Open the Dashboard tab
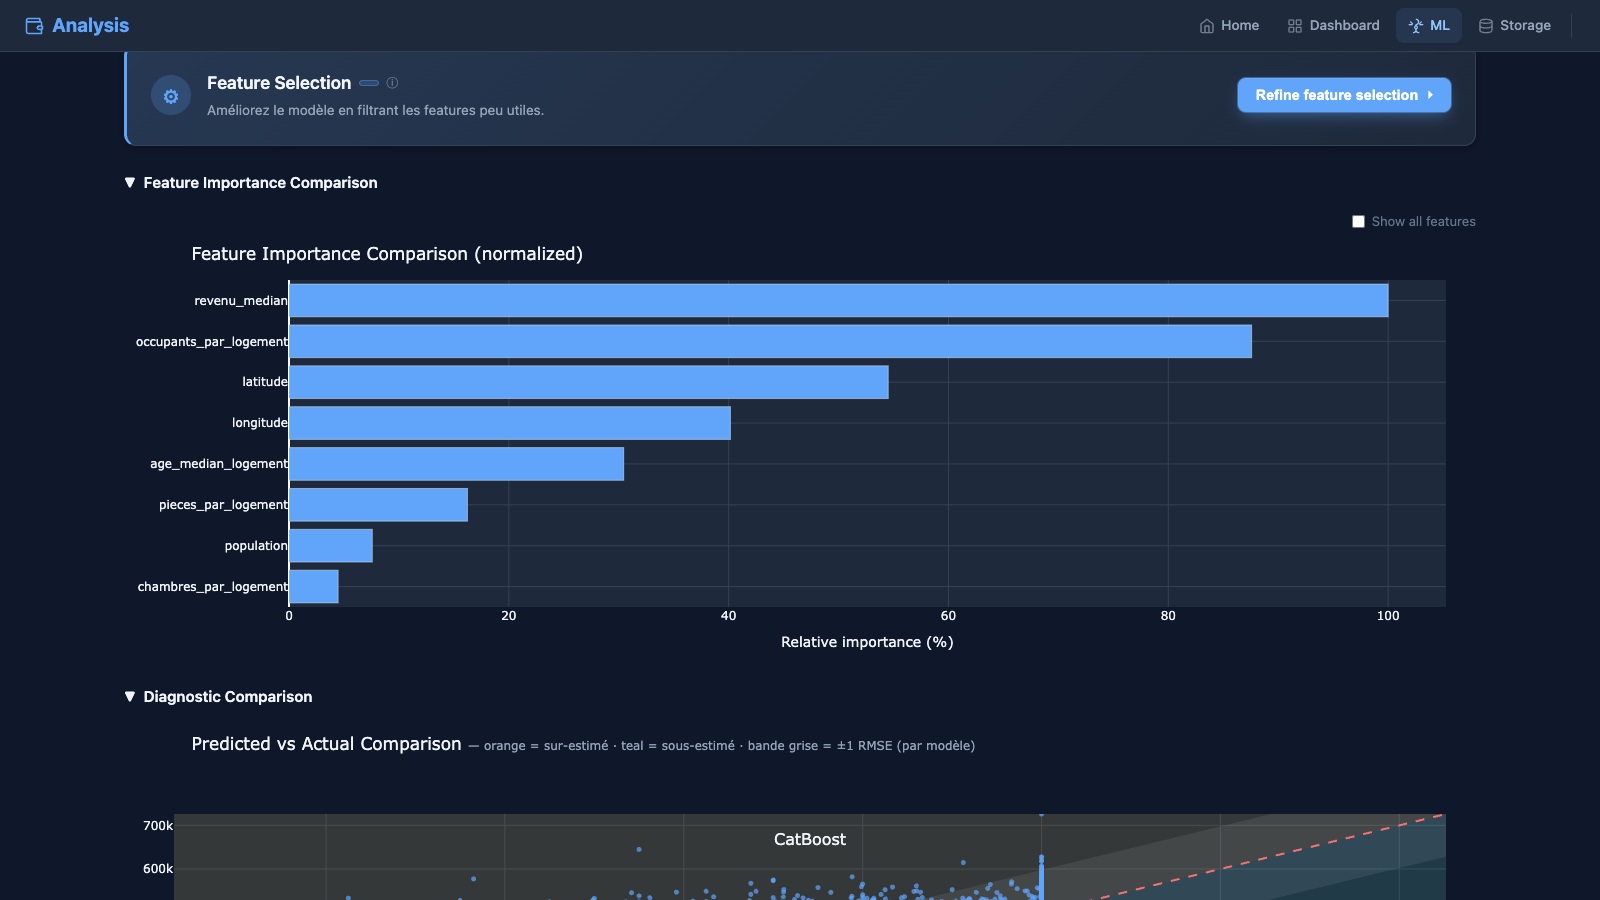The width and height of the screenshot is (1600, 900). coord(1333,26)
